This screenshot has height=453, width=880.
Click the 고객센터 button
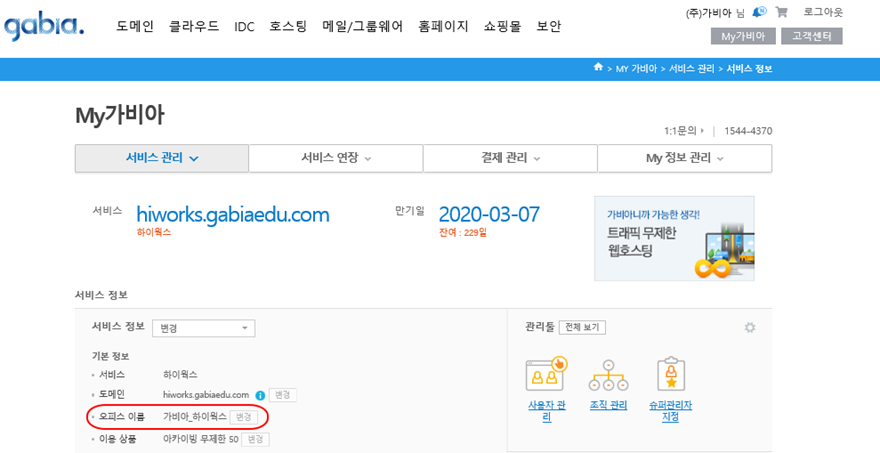(812, 36)
